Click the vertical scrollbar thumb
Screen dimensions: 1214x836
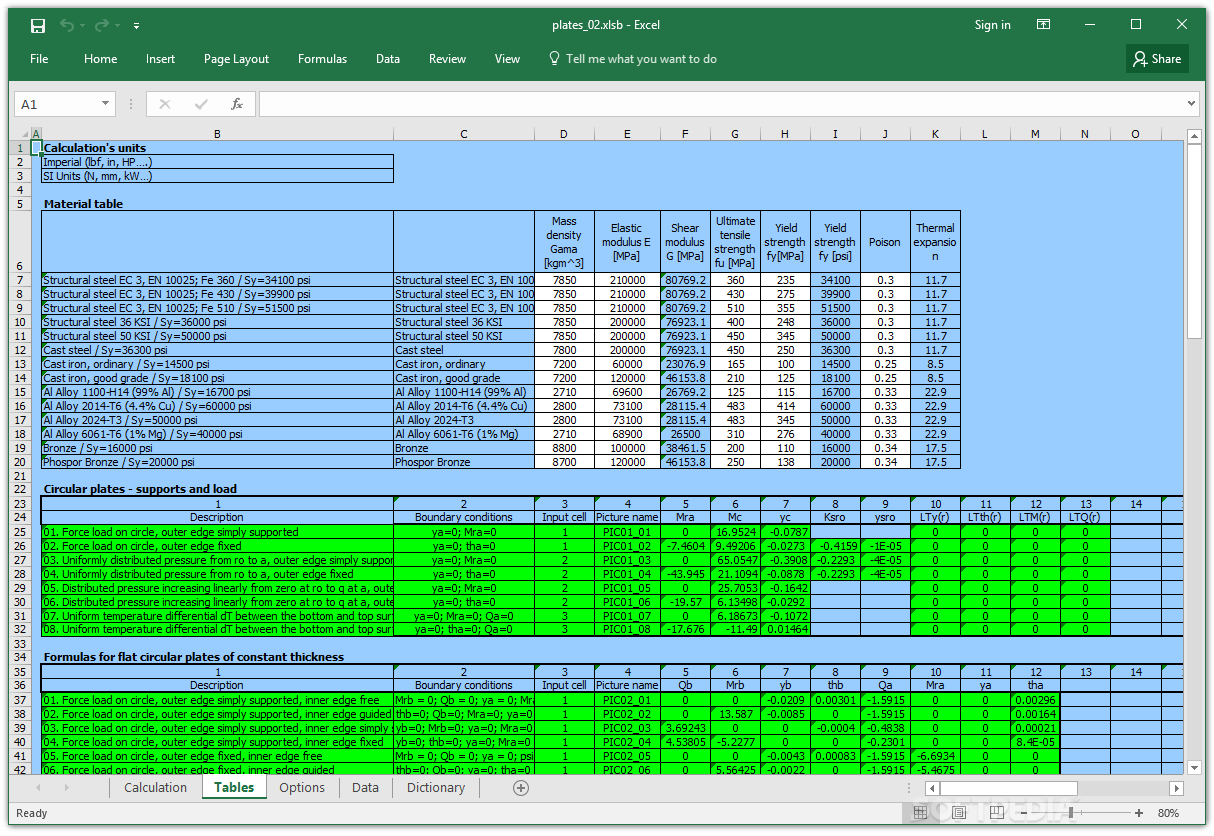[x=1193, y=240]
